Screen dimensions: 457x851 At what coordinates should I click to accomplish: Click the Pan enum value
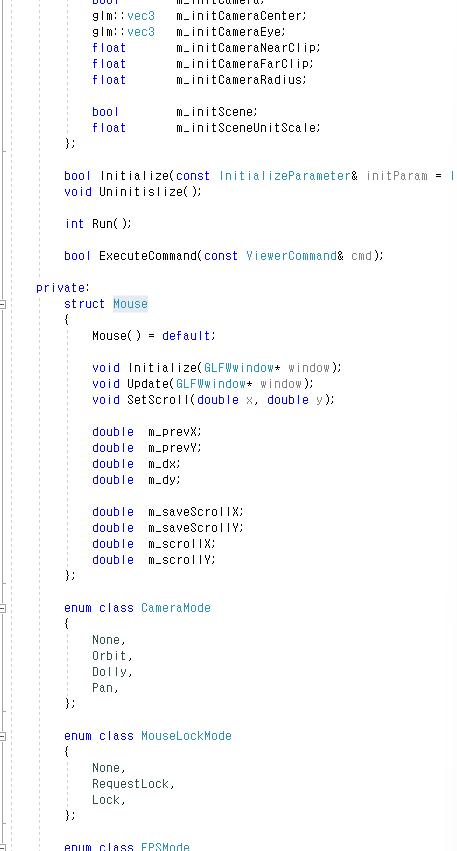tap(103, 688)
